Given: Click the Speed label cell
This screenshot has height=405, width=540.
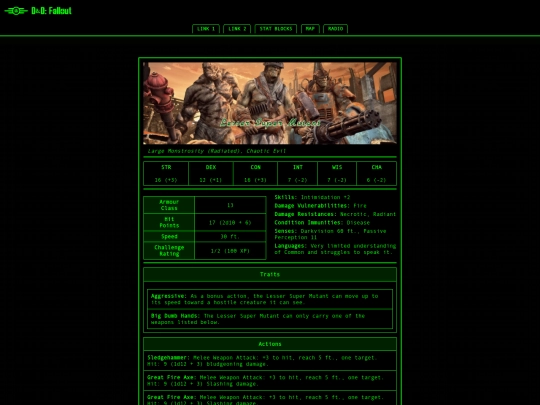Looking at the screenshot, I should tap(169, 237).
